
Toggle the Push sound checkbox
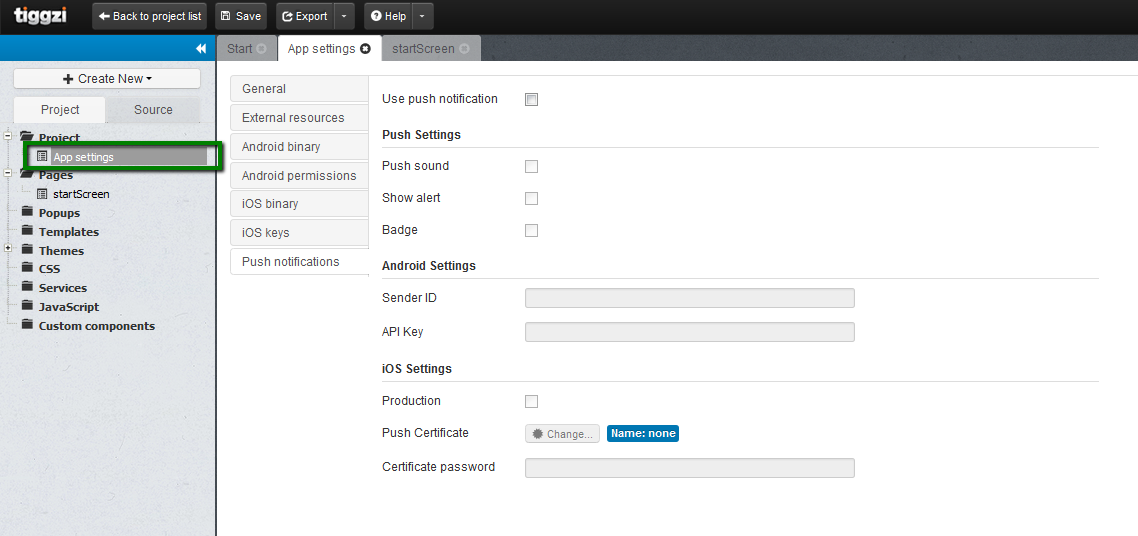click(x=532, y=167)
